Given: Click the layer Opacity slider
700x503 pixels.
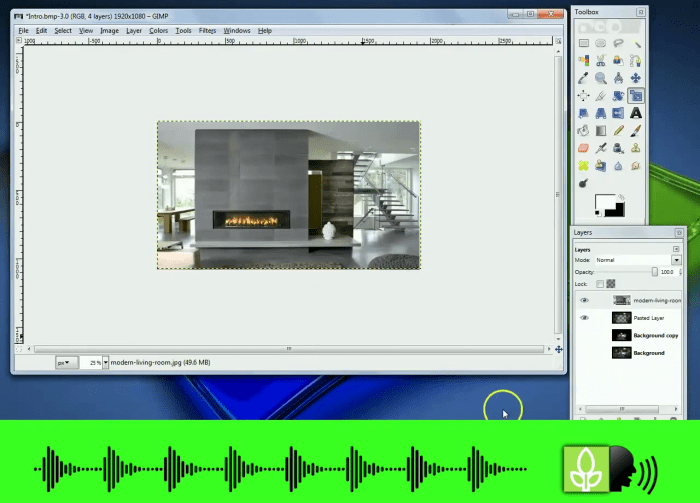Looking at the screenshot, I should click(x=625, y=272).
